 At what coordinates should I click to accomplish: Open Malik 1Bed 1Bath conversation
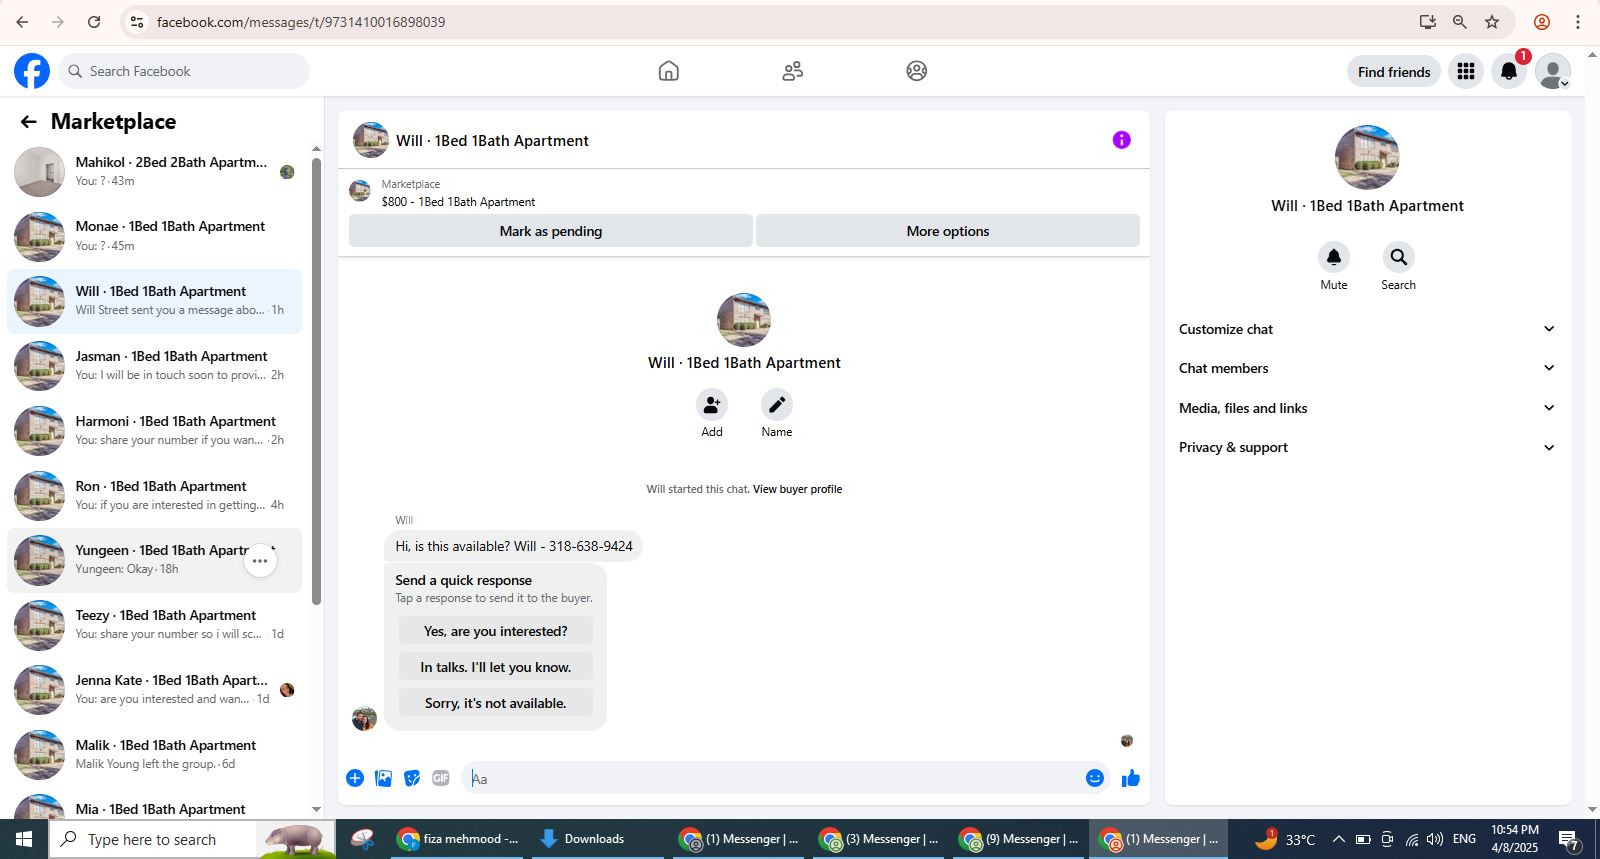[x=155, y=754]
